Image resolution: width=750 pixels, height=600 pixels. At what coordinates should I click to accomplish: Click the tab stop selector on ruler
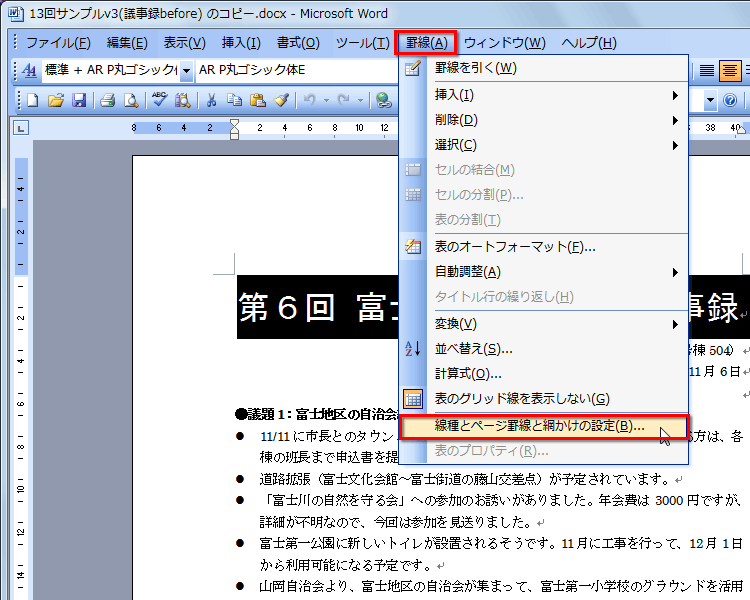tap(21, 128)
